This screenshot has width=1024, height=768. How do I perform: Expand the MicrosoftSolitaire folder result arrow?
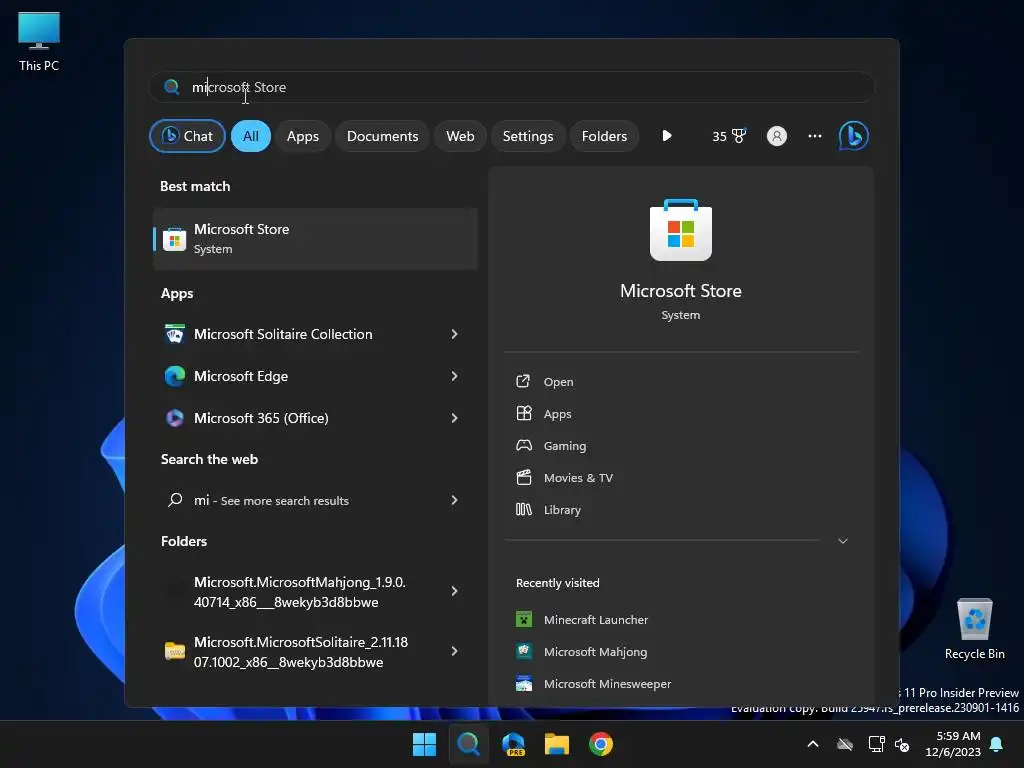(x=455, y=651)
